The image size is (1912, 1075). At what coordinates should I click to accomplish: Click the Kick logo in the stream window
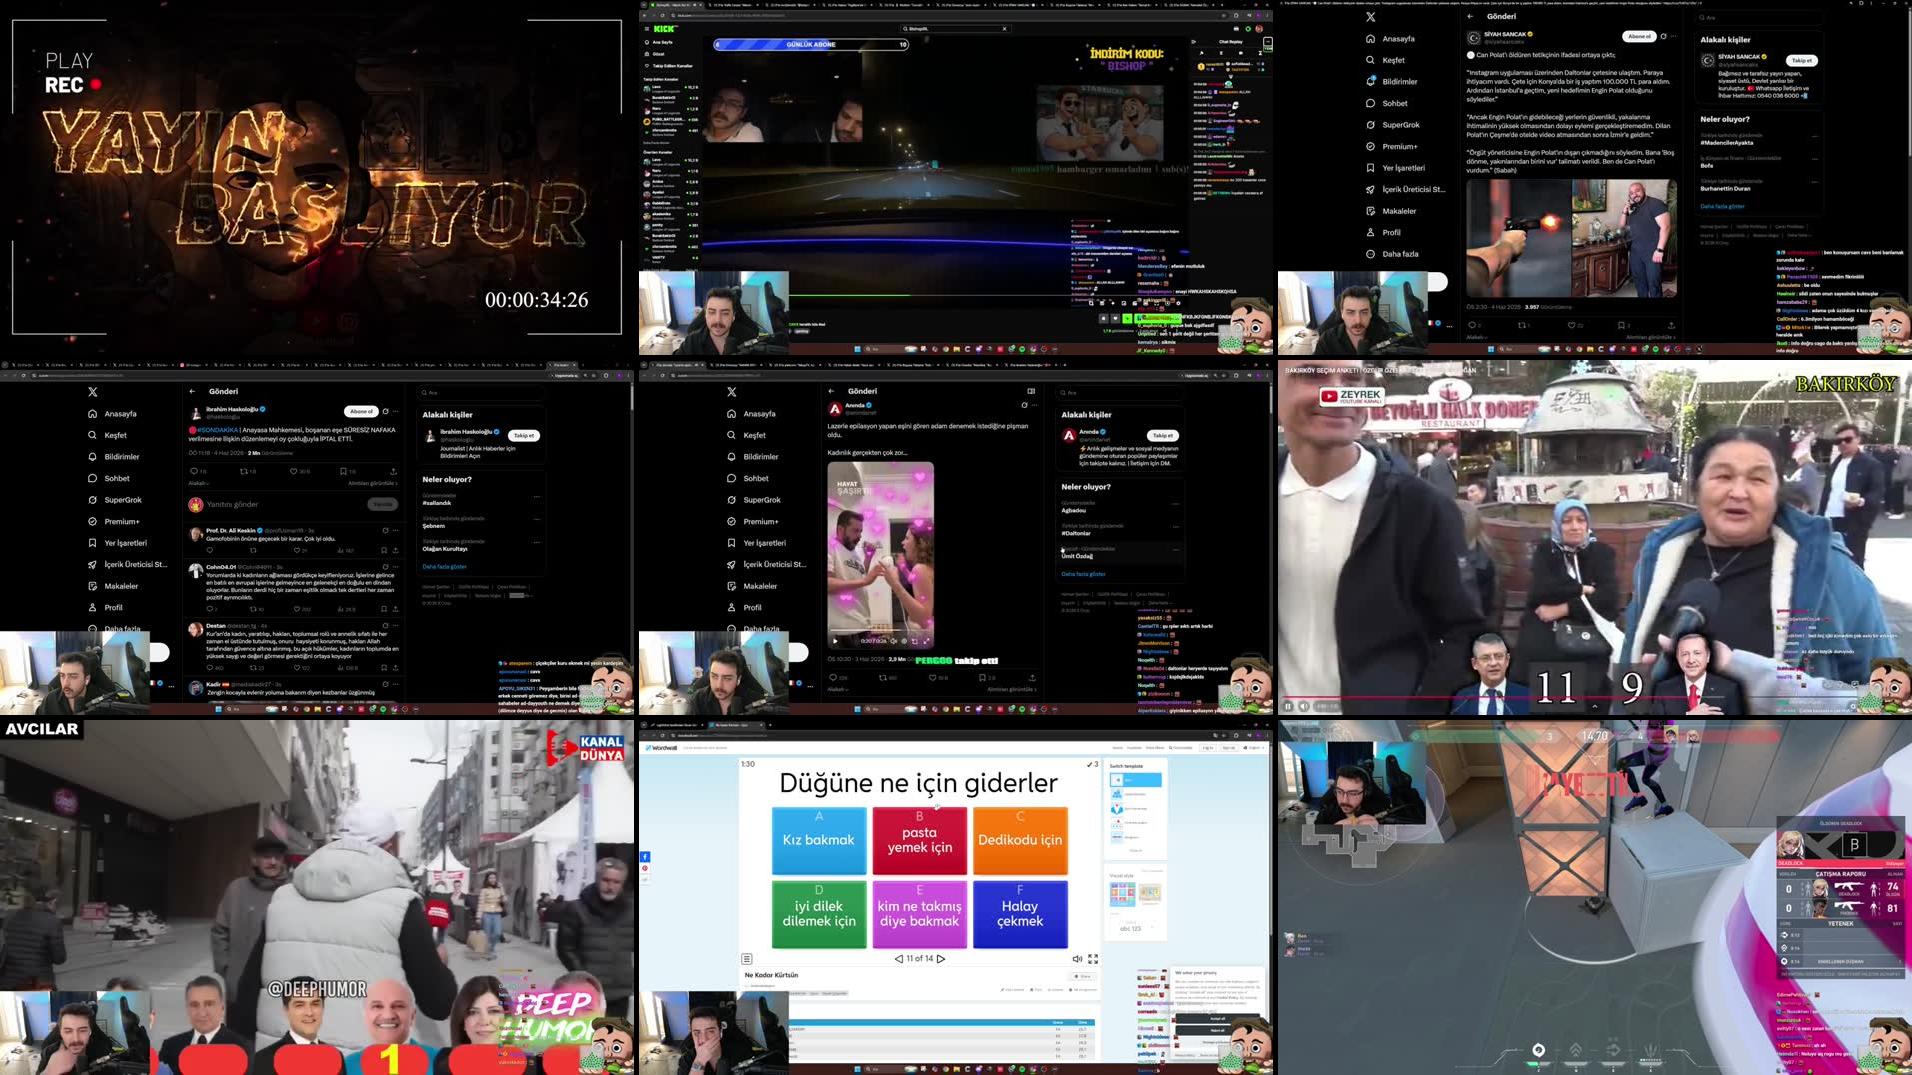[665, 29]
